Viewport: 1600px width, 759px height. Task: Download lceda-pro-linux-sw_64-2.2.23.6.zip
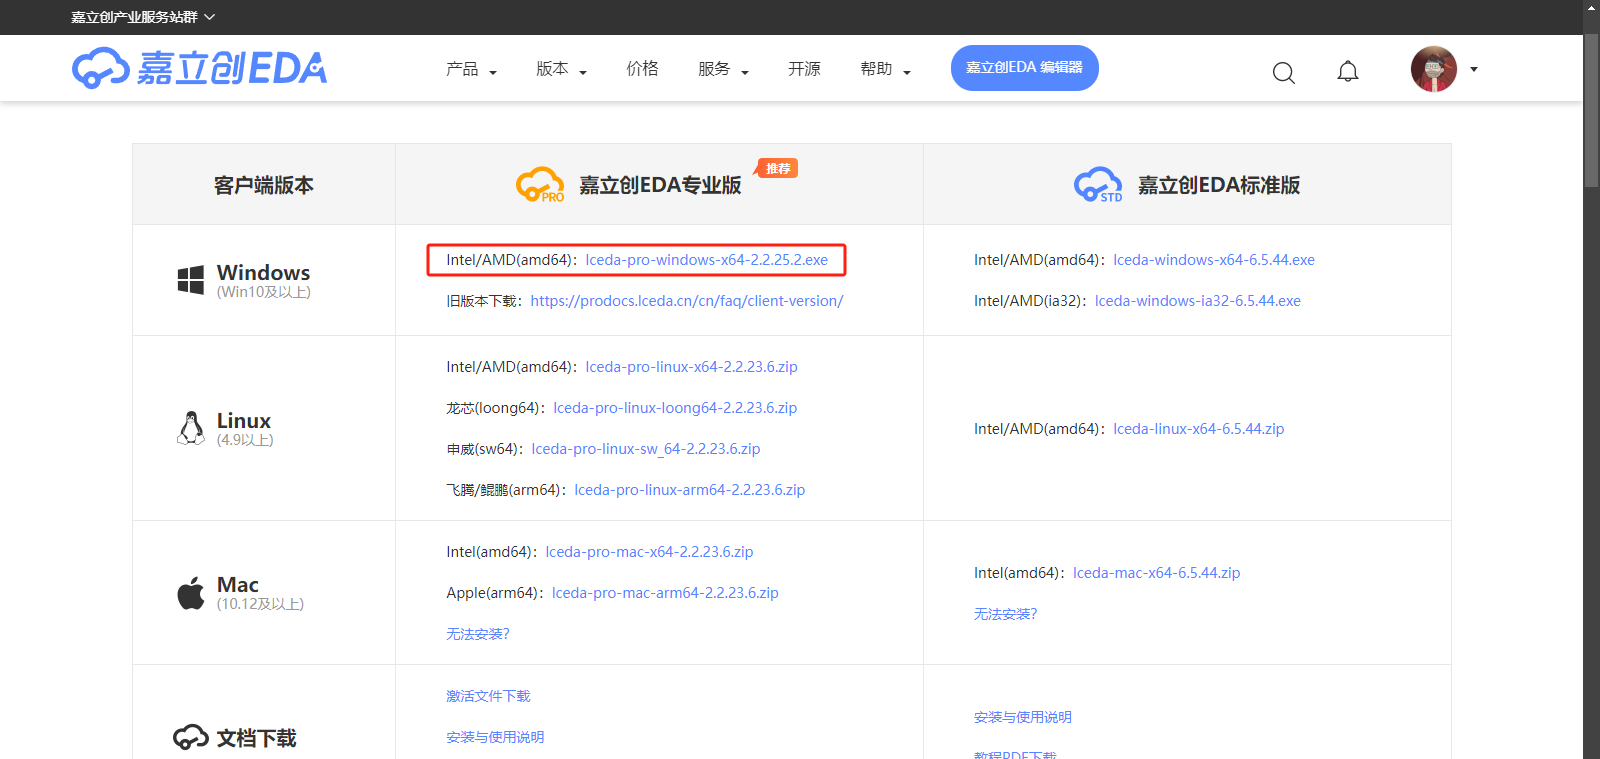[x=646, y=449]
